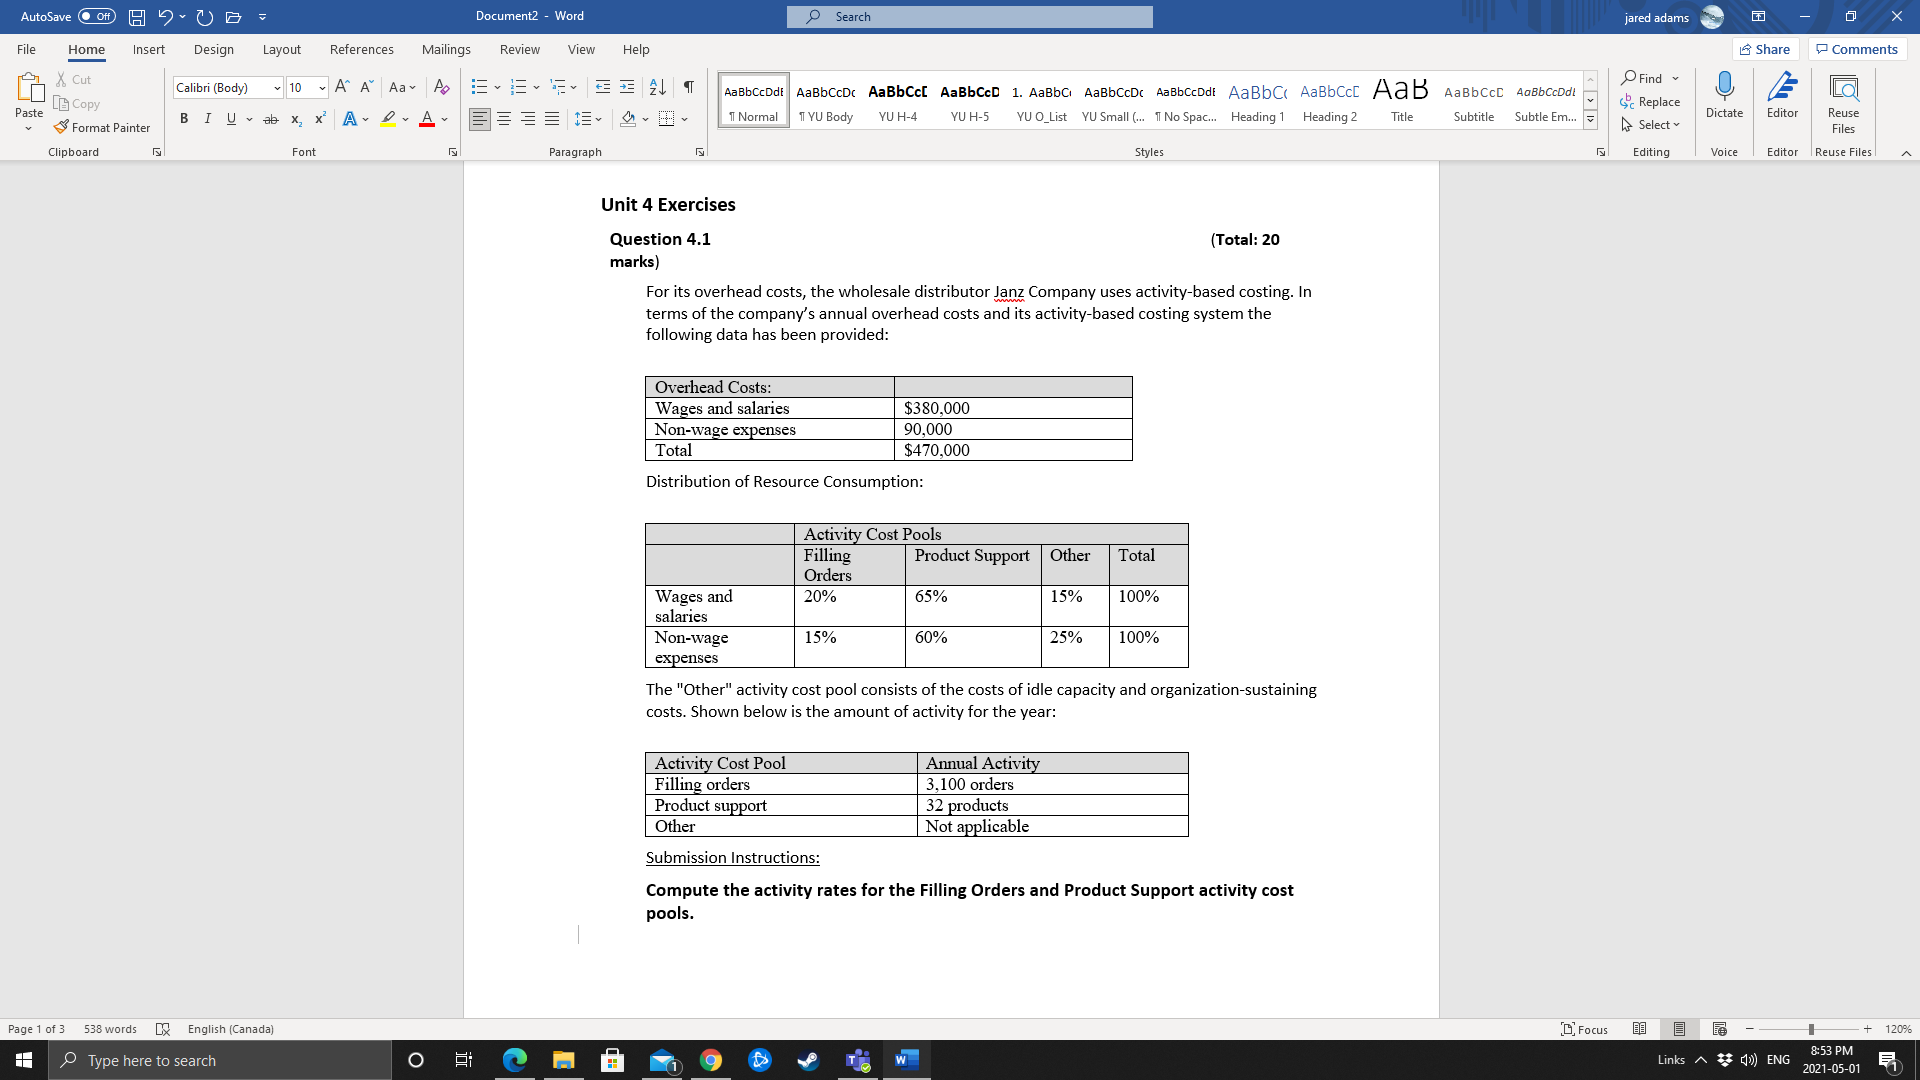Switch to the Layout tab

pos(281,49)
